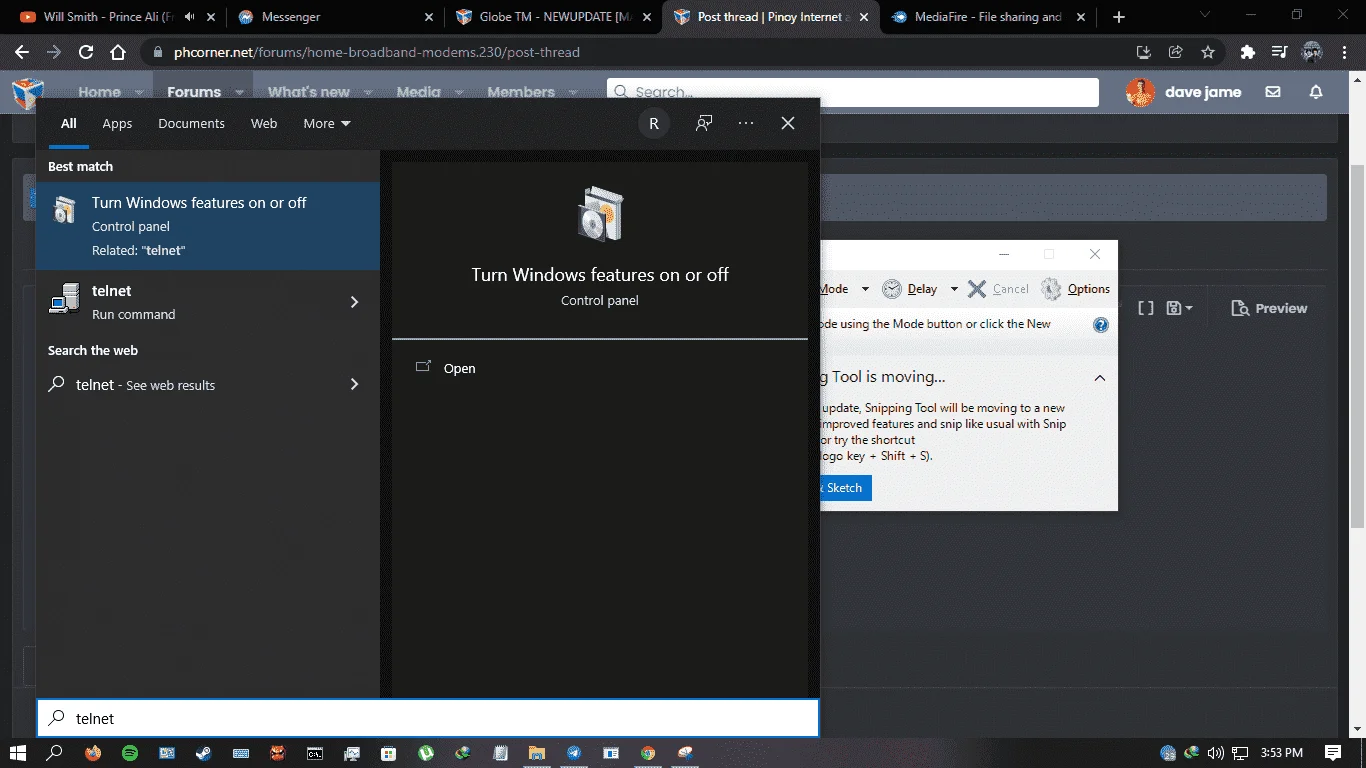This screenshot has height=768, width=1366.
Task: Click the volume icon in the system tray
Action: [x=1216, y=753]
